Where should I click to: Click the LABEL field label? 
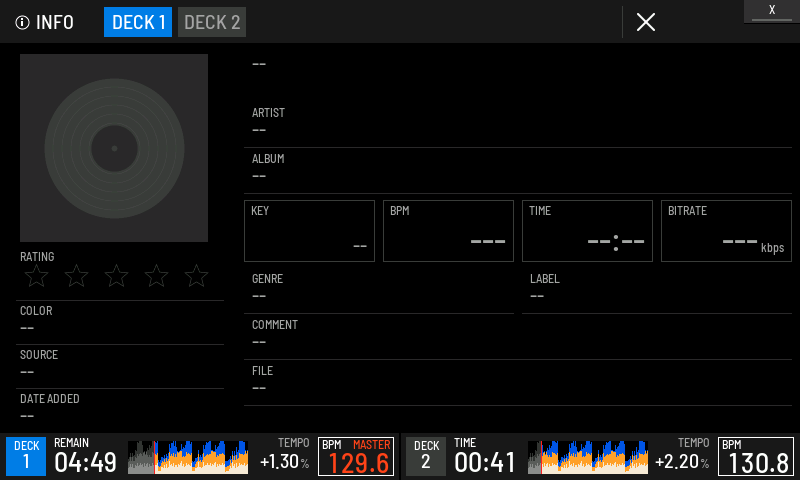[544, 279]
